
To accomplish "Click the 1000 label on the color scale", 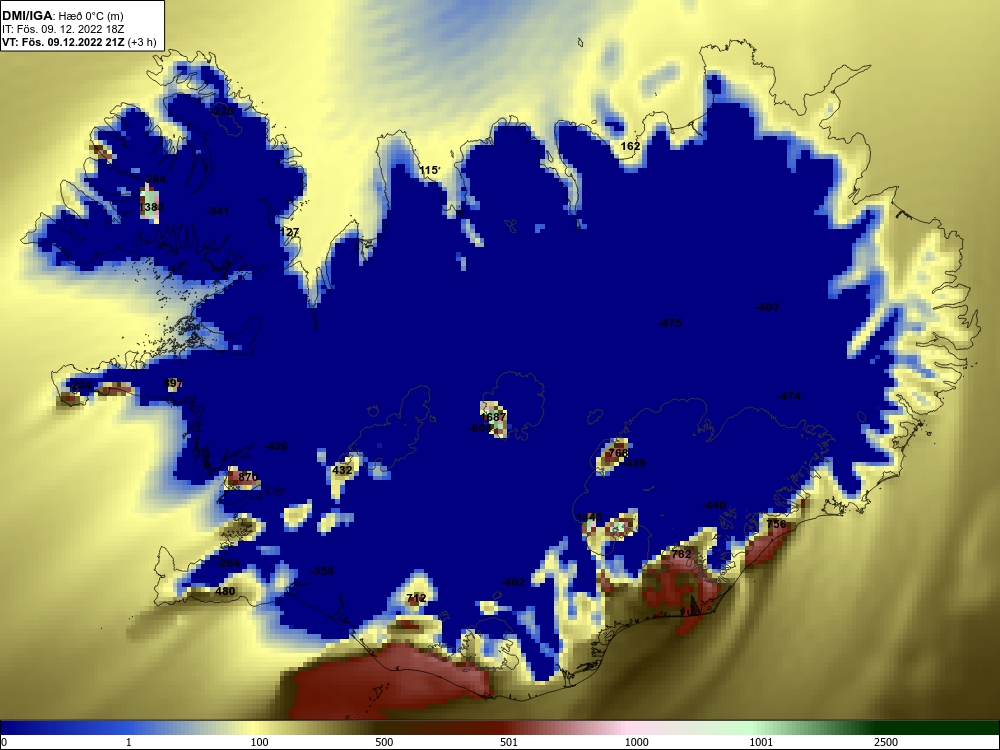I will pyautogui.click(x=636, y=742).
